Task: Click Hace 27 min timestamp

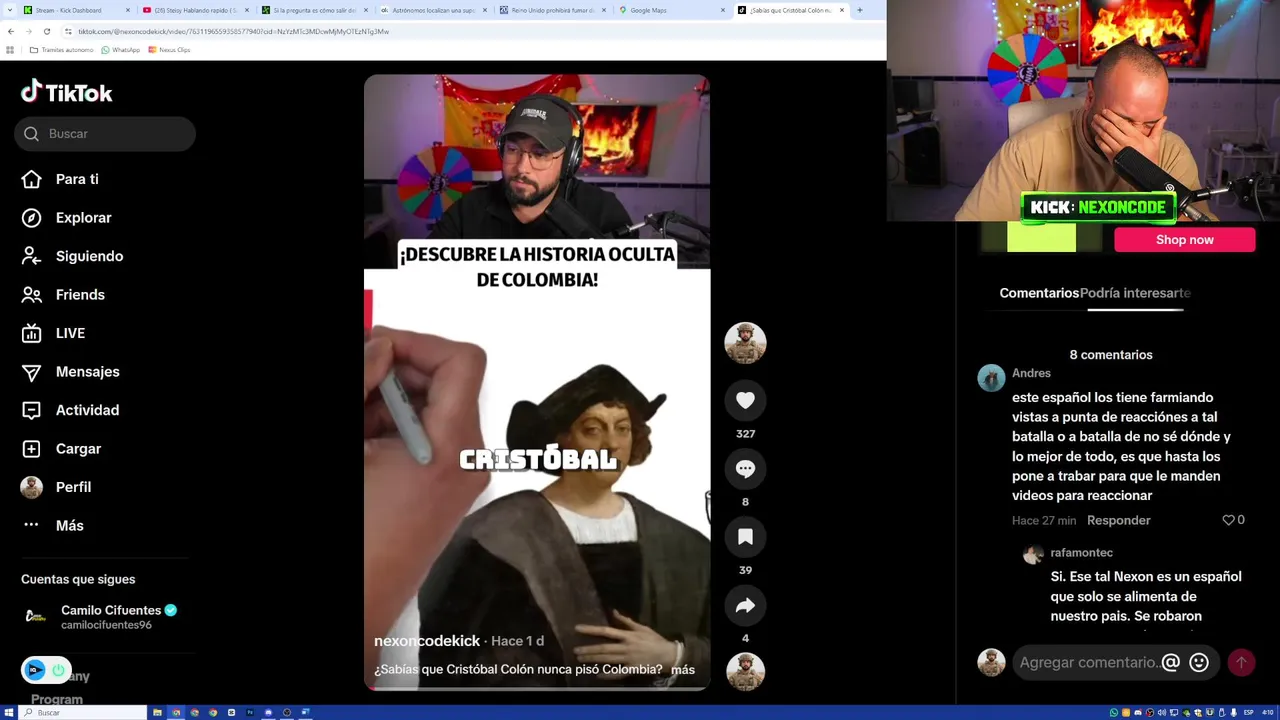Action: click(1044, 520)
